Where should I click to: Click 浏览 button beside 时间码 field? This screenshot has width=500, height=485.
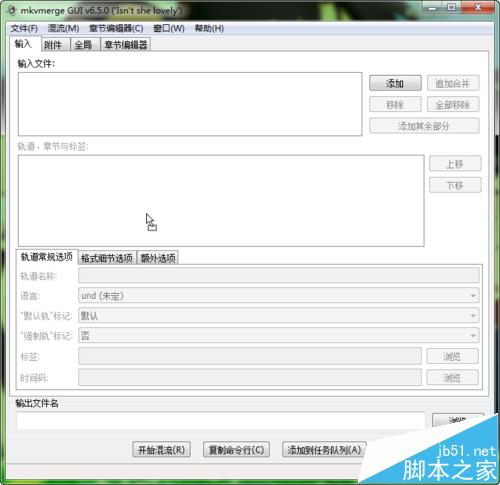(x=452, y=378)
